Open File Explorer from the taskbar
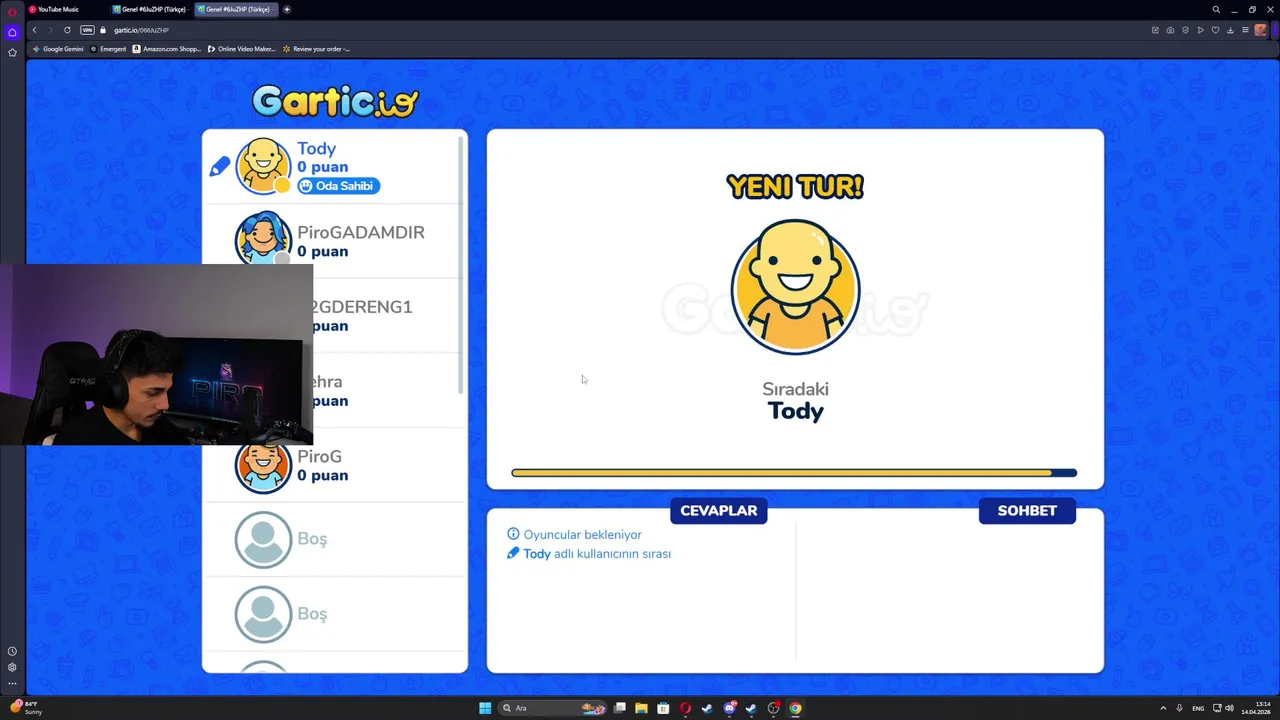 pos(641,708)
